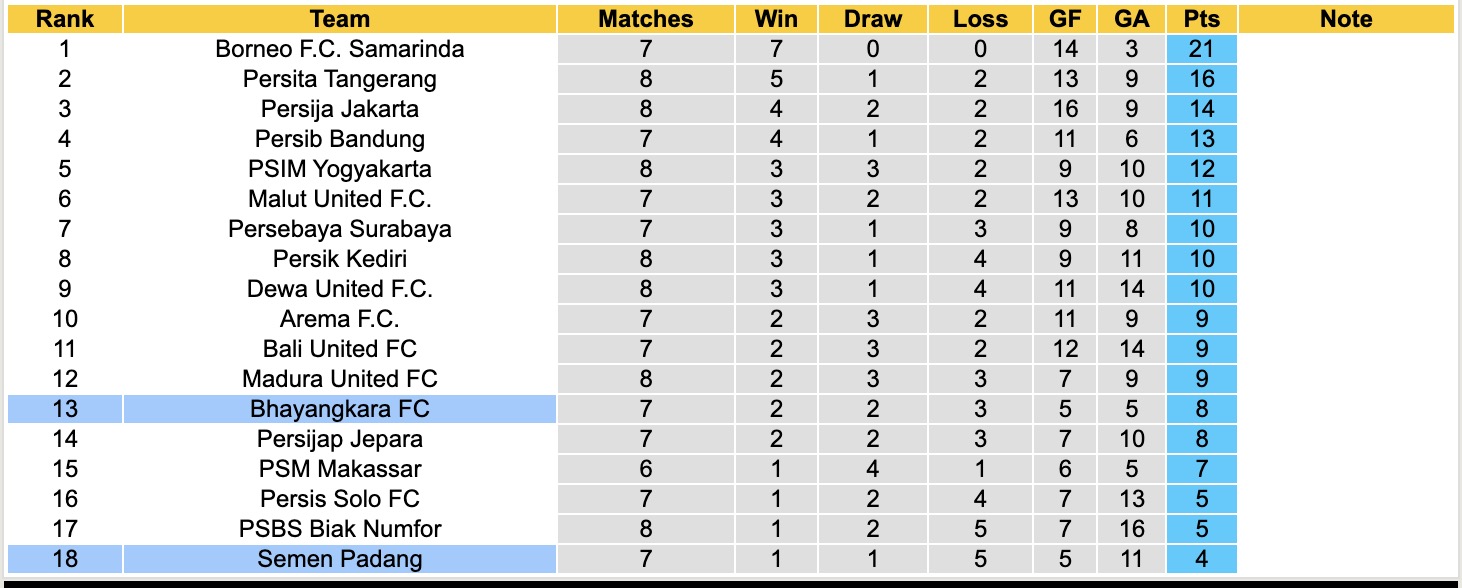The height and width of the screenshot is (588, 1462).
Task: Click the Team column header
Action: (x=340, y=19)
